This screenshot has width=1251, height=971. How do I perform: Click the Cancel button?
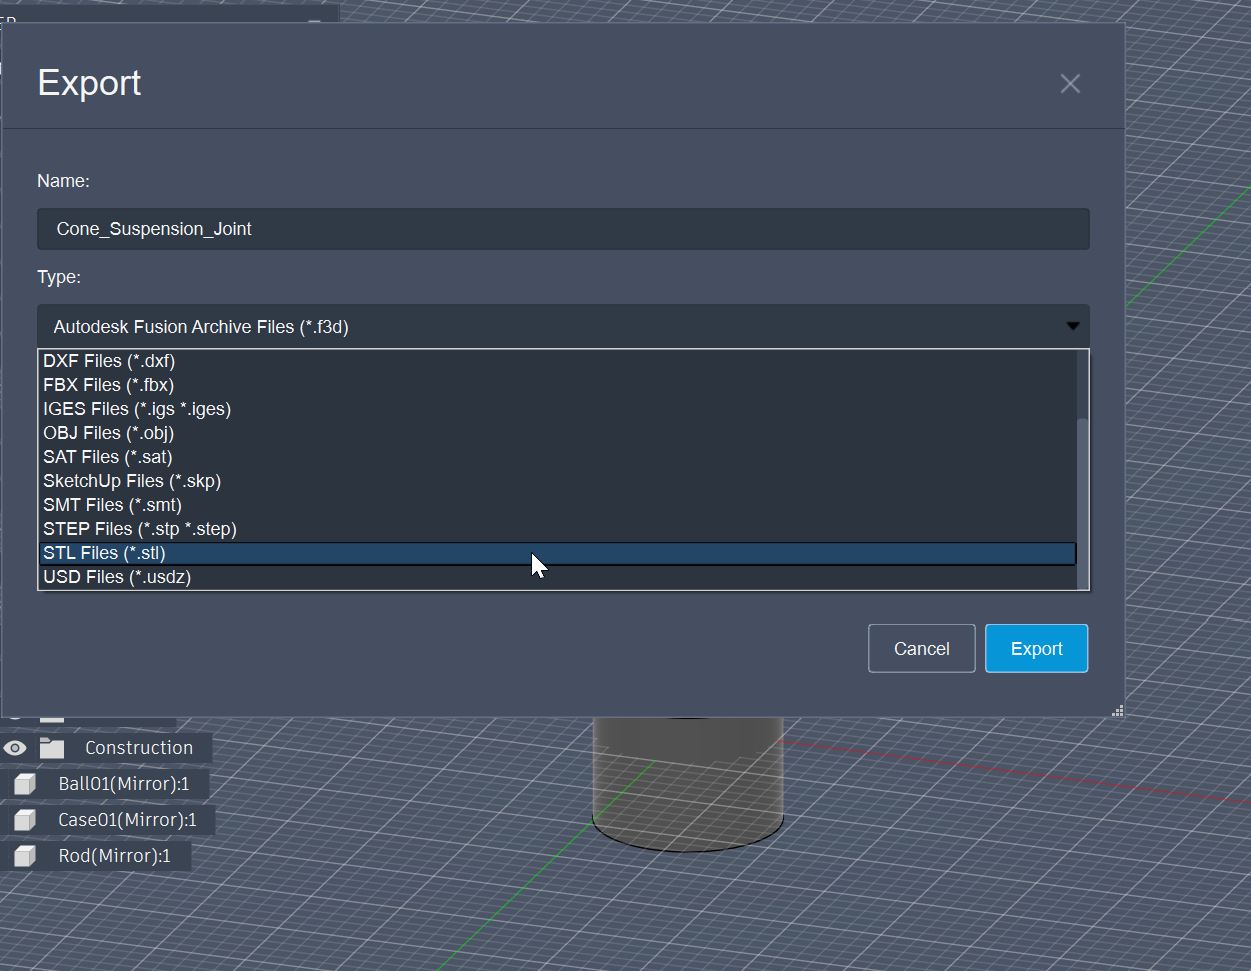(x=921, y=649)
